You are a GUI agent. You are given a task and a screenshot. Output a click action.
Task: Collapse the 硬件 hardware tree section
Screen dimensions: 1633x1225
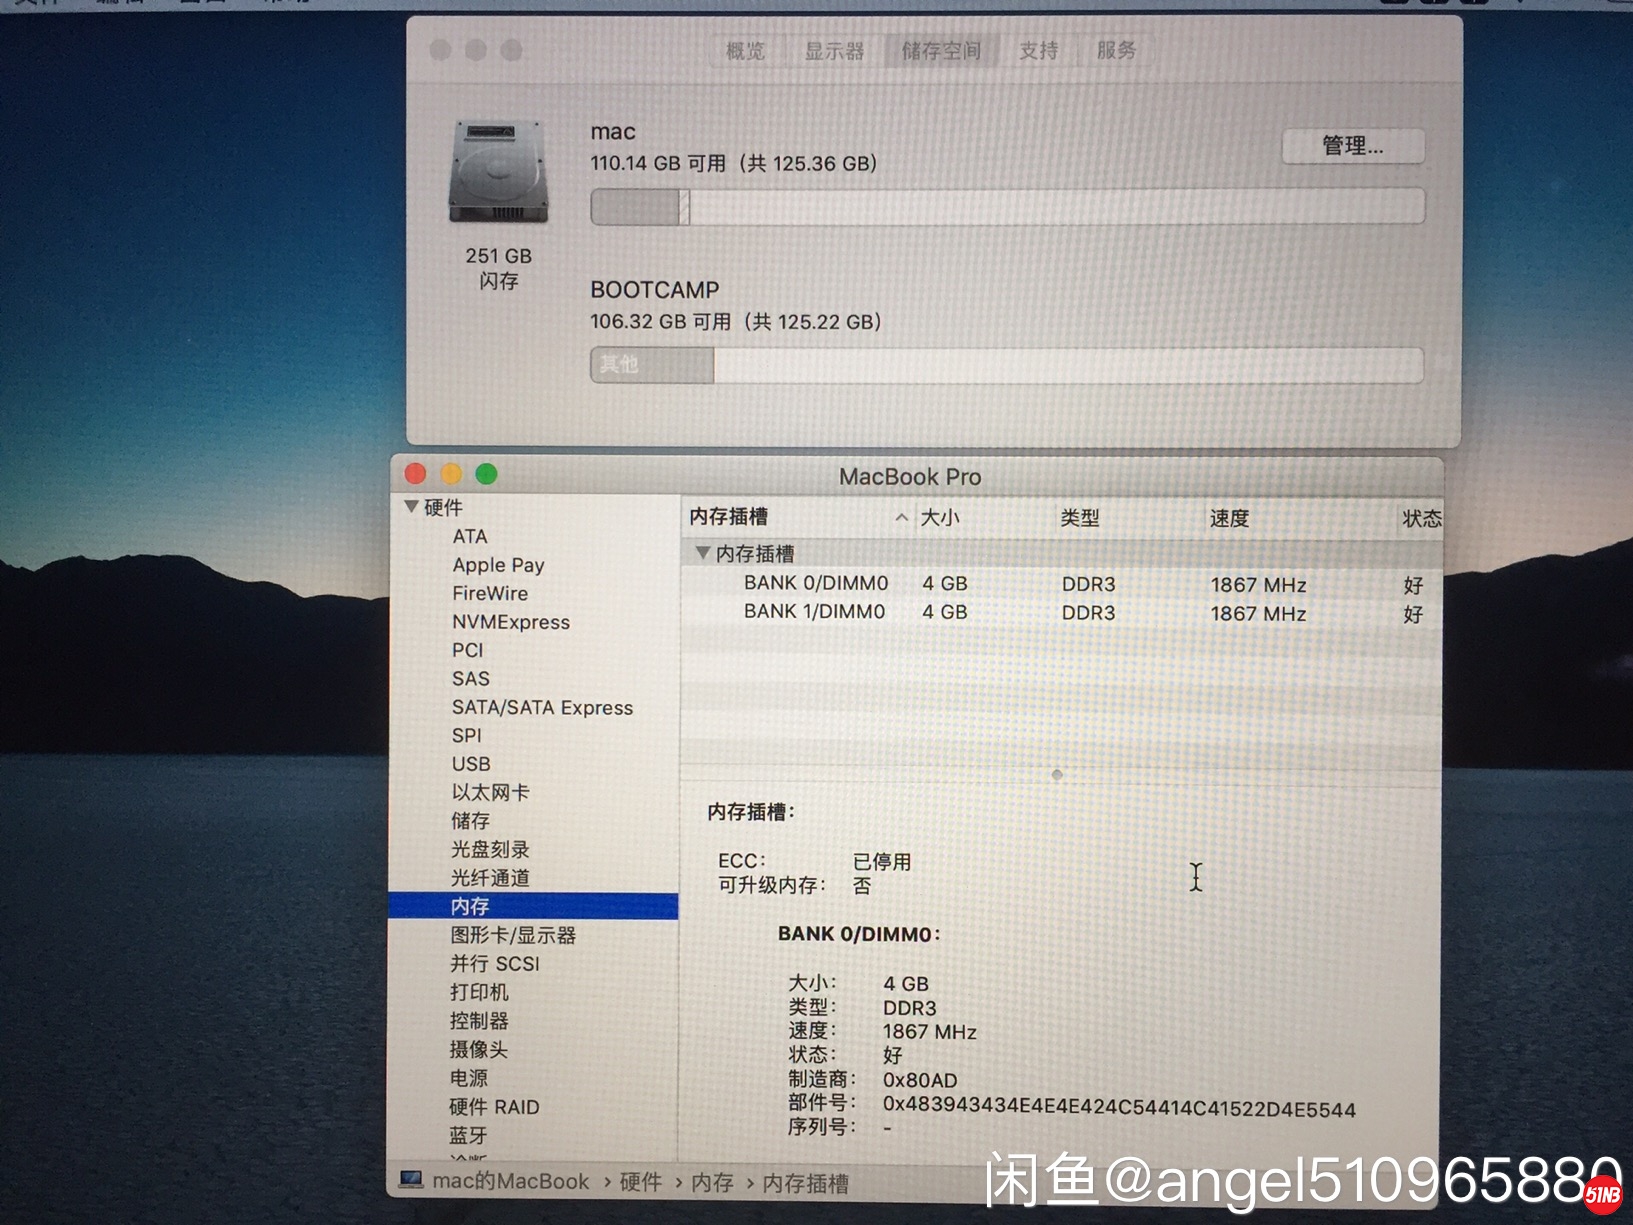point(411,507)
